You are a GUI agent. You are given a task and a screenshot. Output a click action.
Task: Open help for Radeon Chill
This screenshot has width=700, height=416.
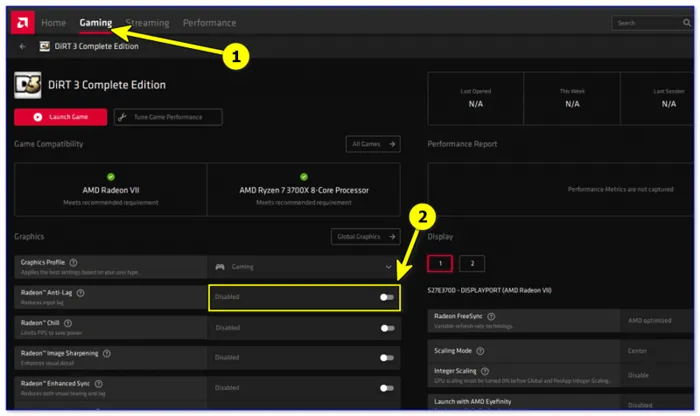pyautogui.click(x=68, y=323)
